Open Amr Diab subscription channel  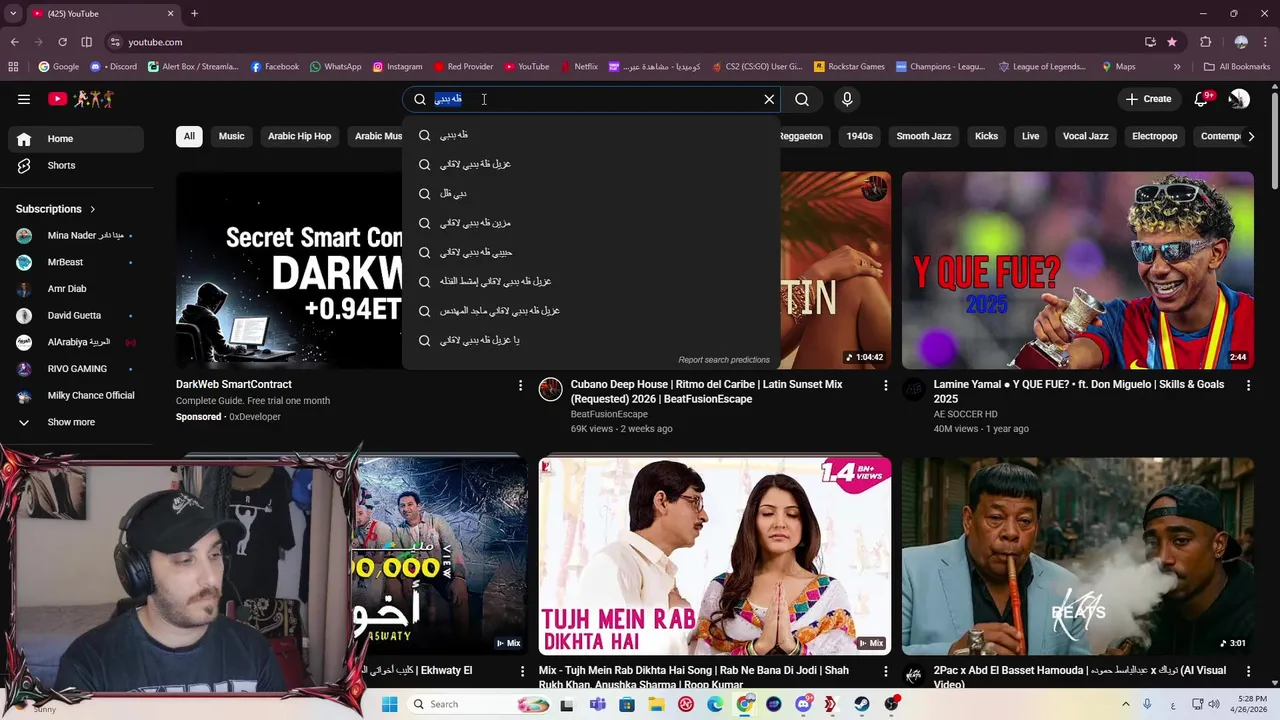tap(76, 289)
